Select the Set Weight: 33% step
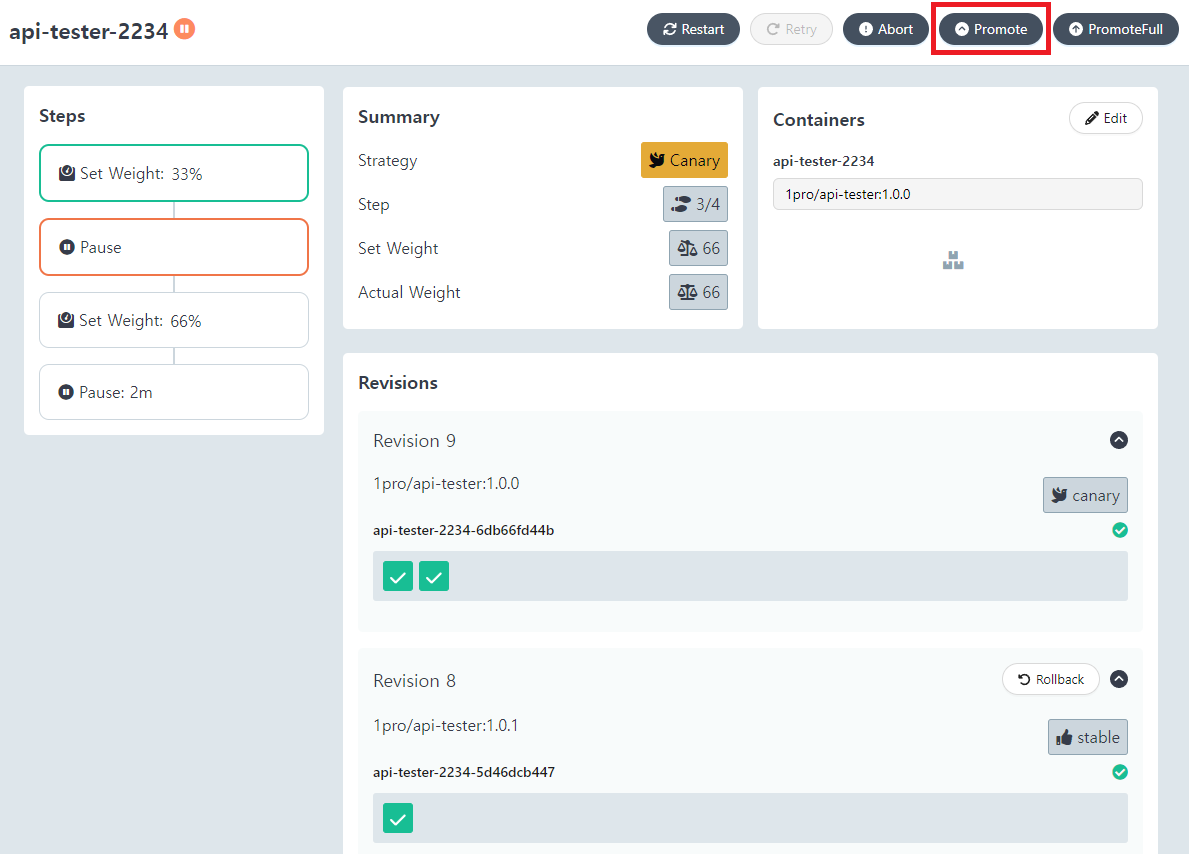Image resolution: width=1189 pixels, height=854 pixels. point(174,173)
